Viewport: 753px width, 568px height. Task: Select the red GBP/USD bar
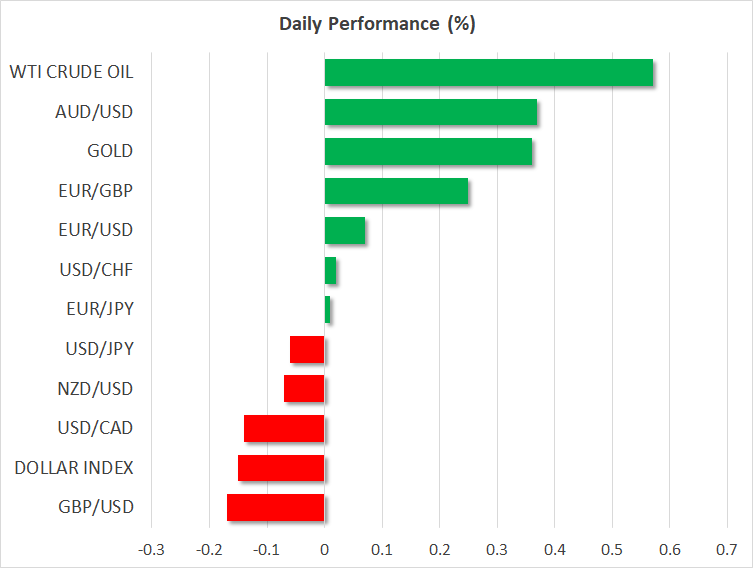coord(275,507)
